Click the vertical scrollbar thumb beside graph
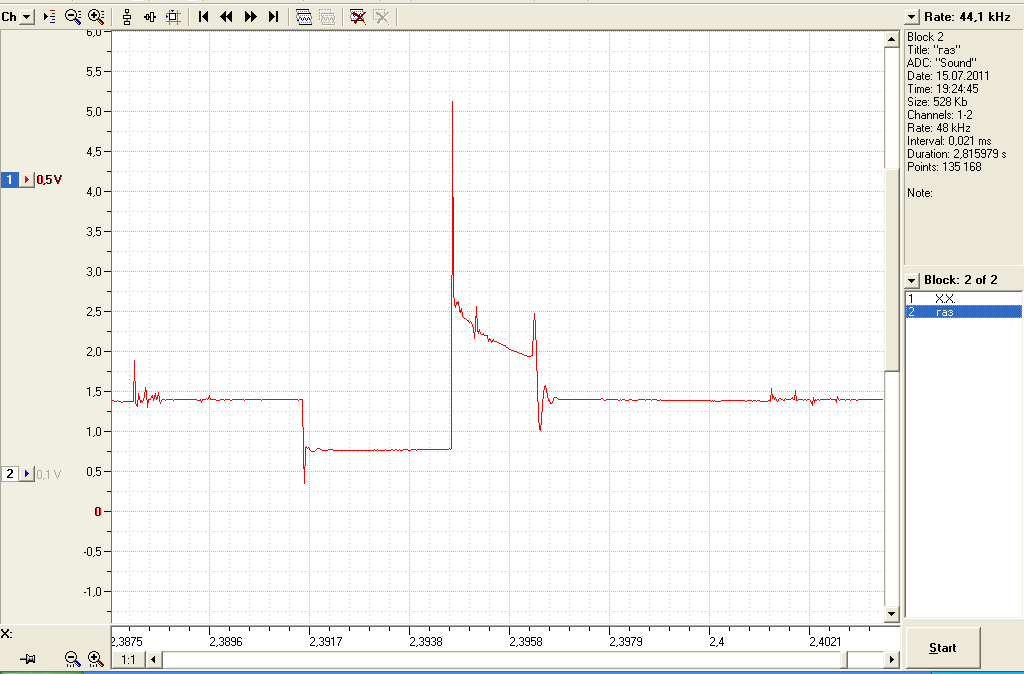The width and height of the screenshot is (1024, 674). [891, 269]
